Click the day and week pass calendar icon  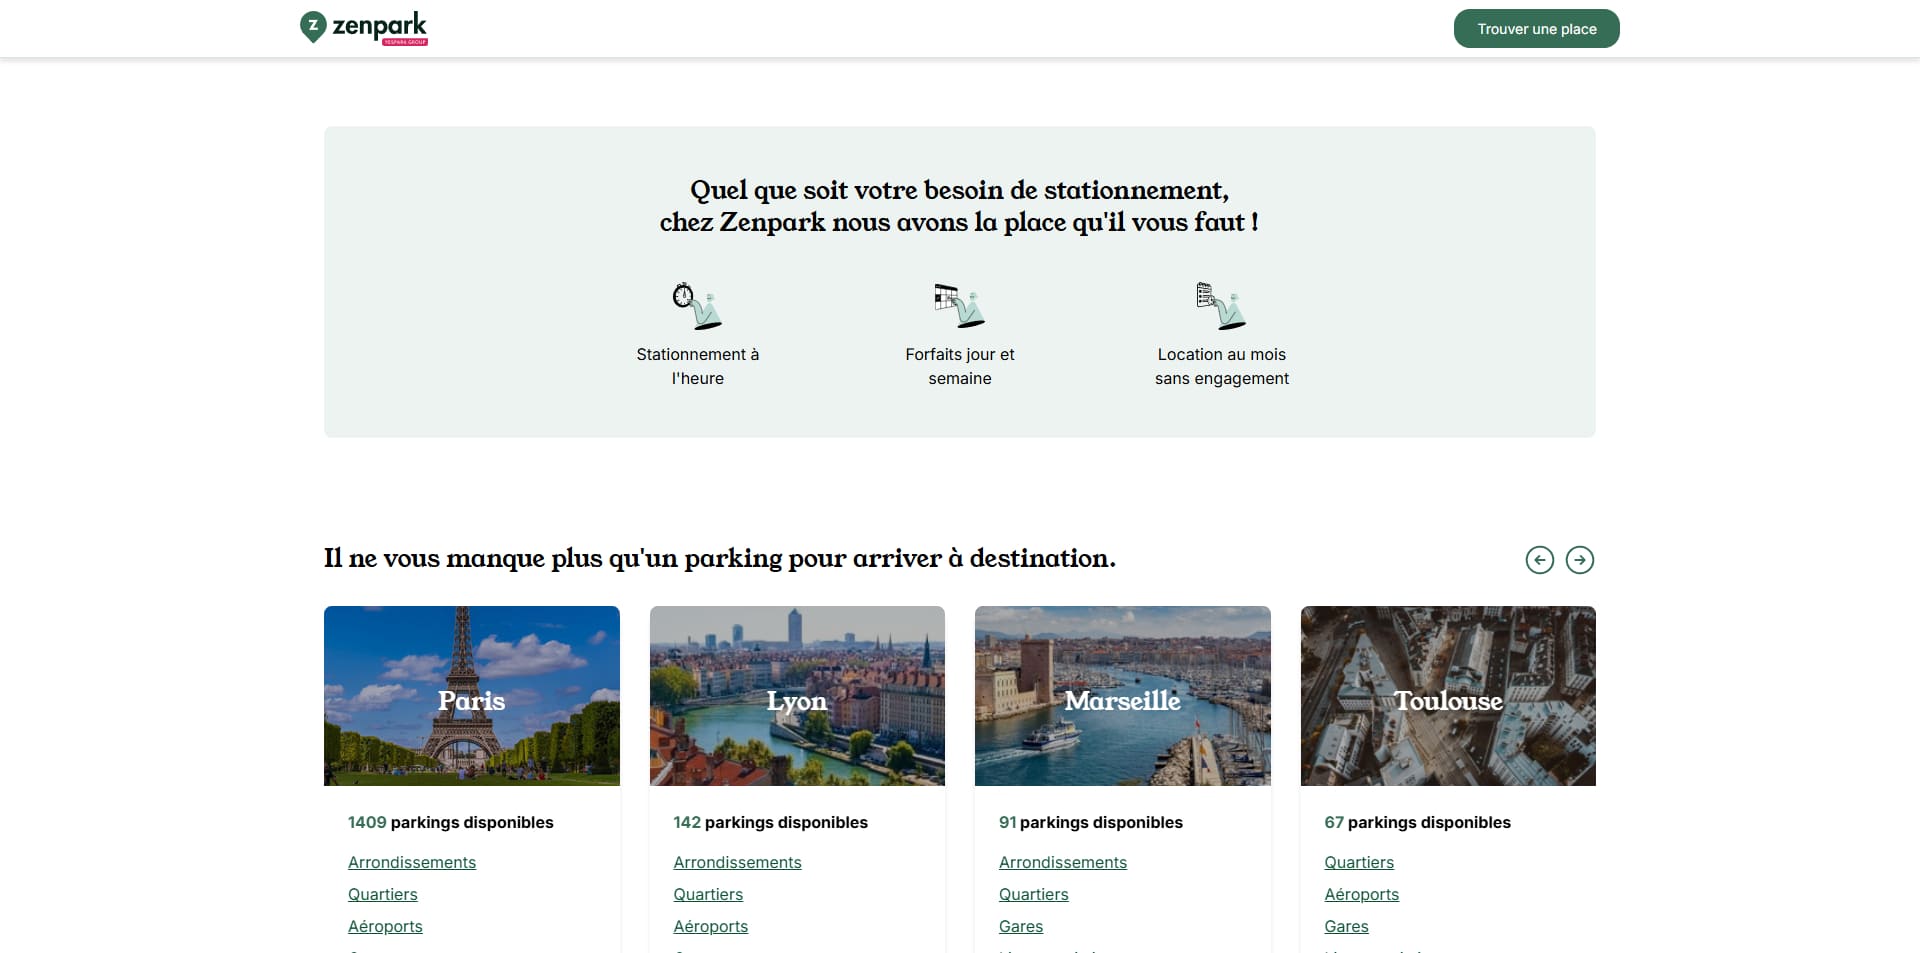pyautogui.click(x=960, y=306)
